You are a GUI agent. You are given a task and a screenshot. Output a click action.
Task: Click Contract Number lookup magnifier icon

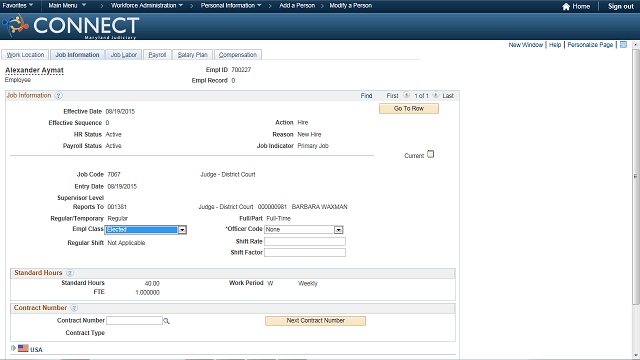click(x=167, y=321)
